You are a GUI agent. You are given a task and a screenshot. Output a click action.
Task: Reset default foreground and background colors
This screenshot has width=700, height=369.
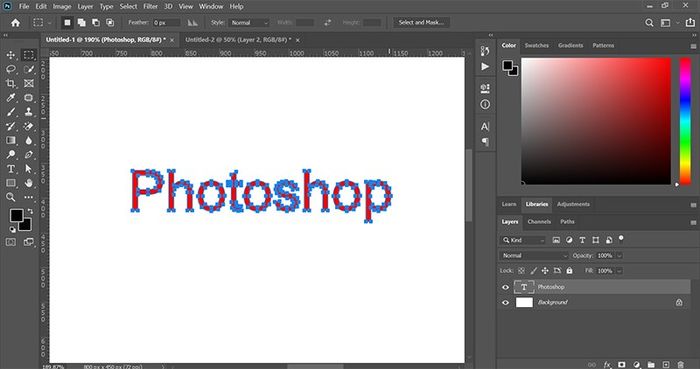(12, 229)
